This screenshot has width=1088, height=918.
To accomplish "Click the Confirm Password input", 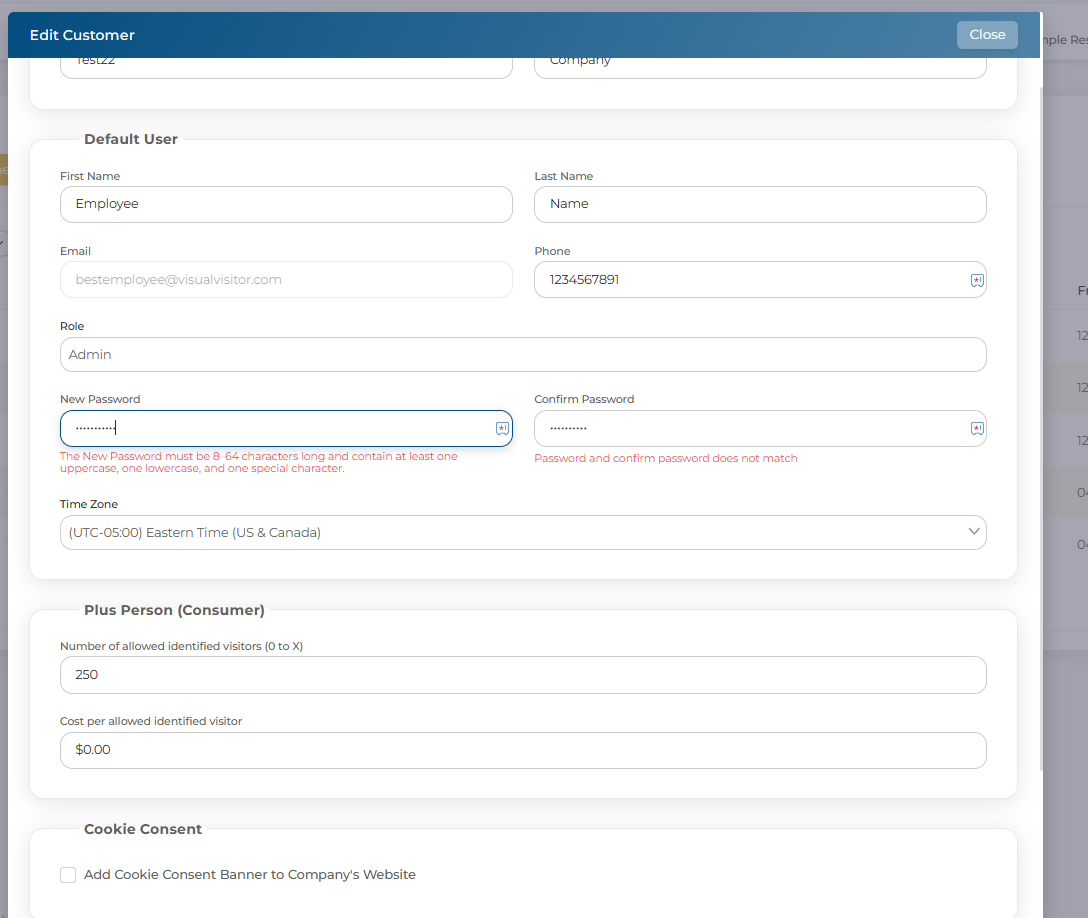I will (x=750, y=429).
